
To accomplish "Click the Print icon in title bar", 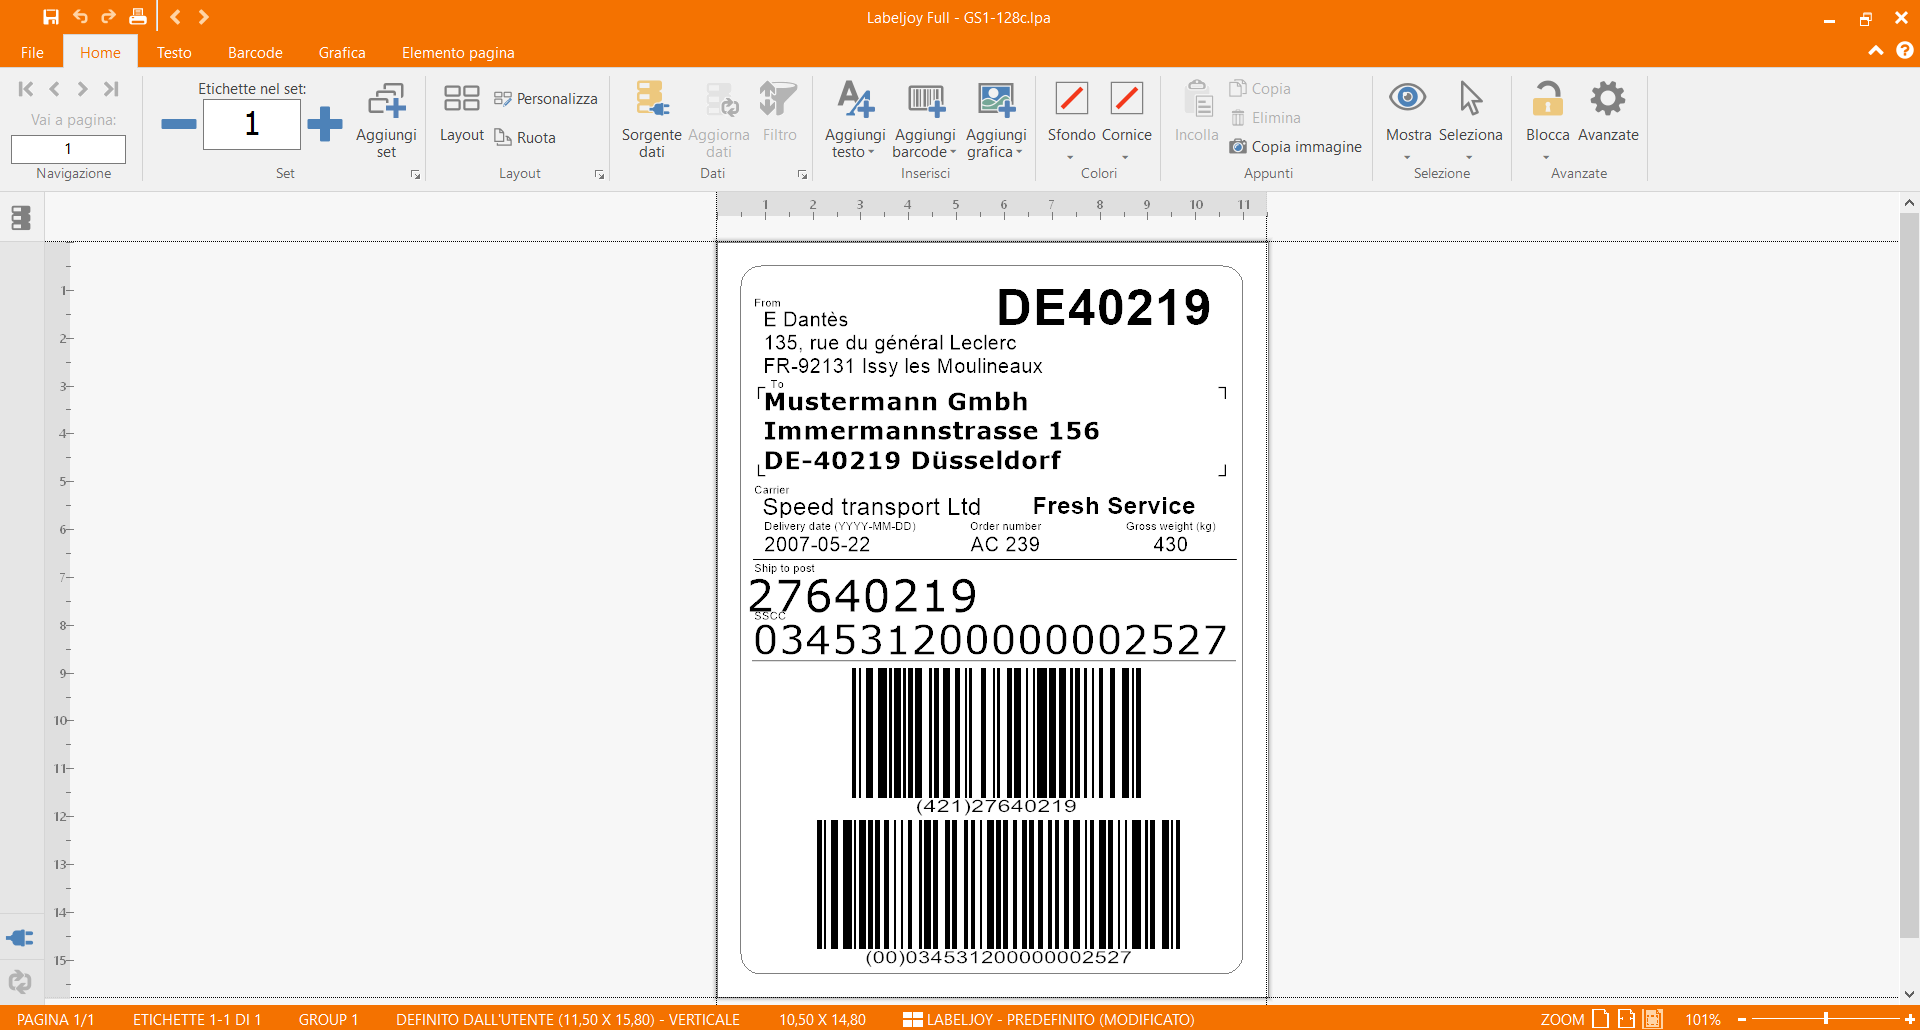I will (138, 17).
